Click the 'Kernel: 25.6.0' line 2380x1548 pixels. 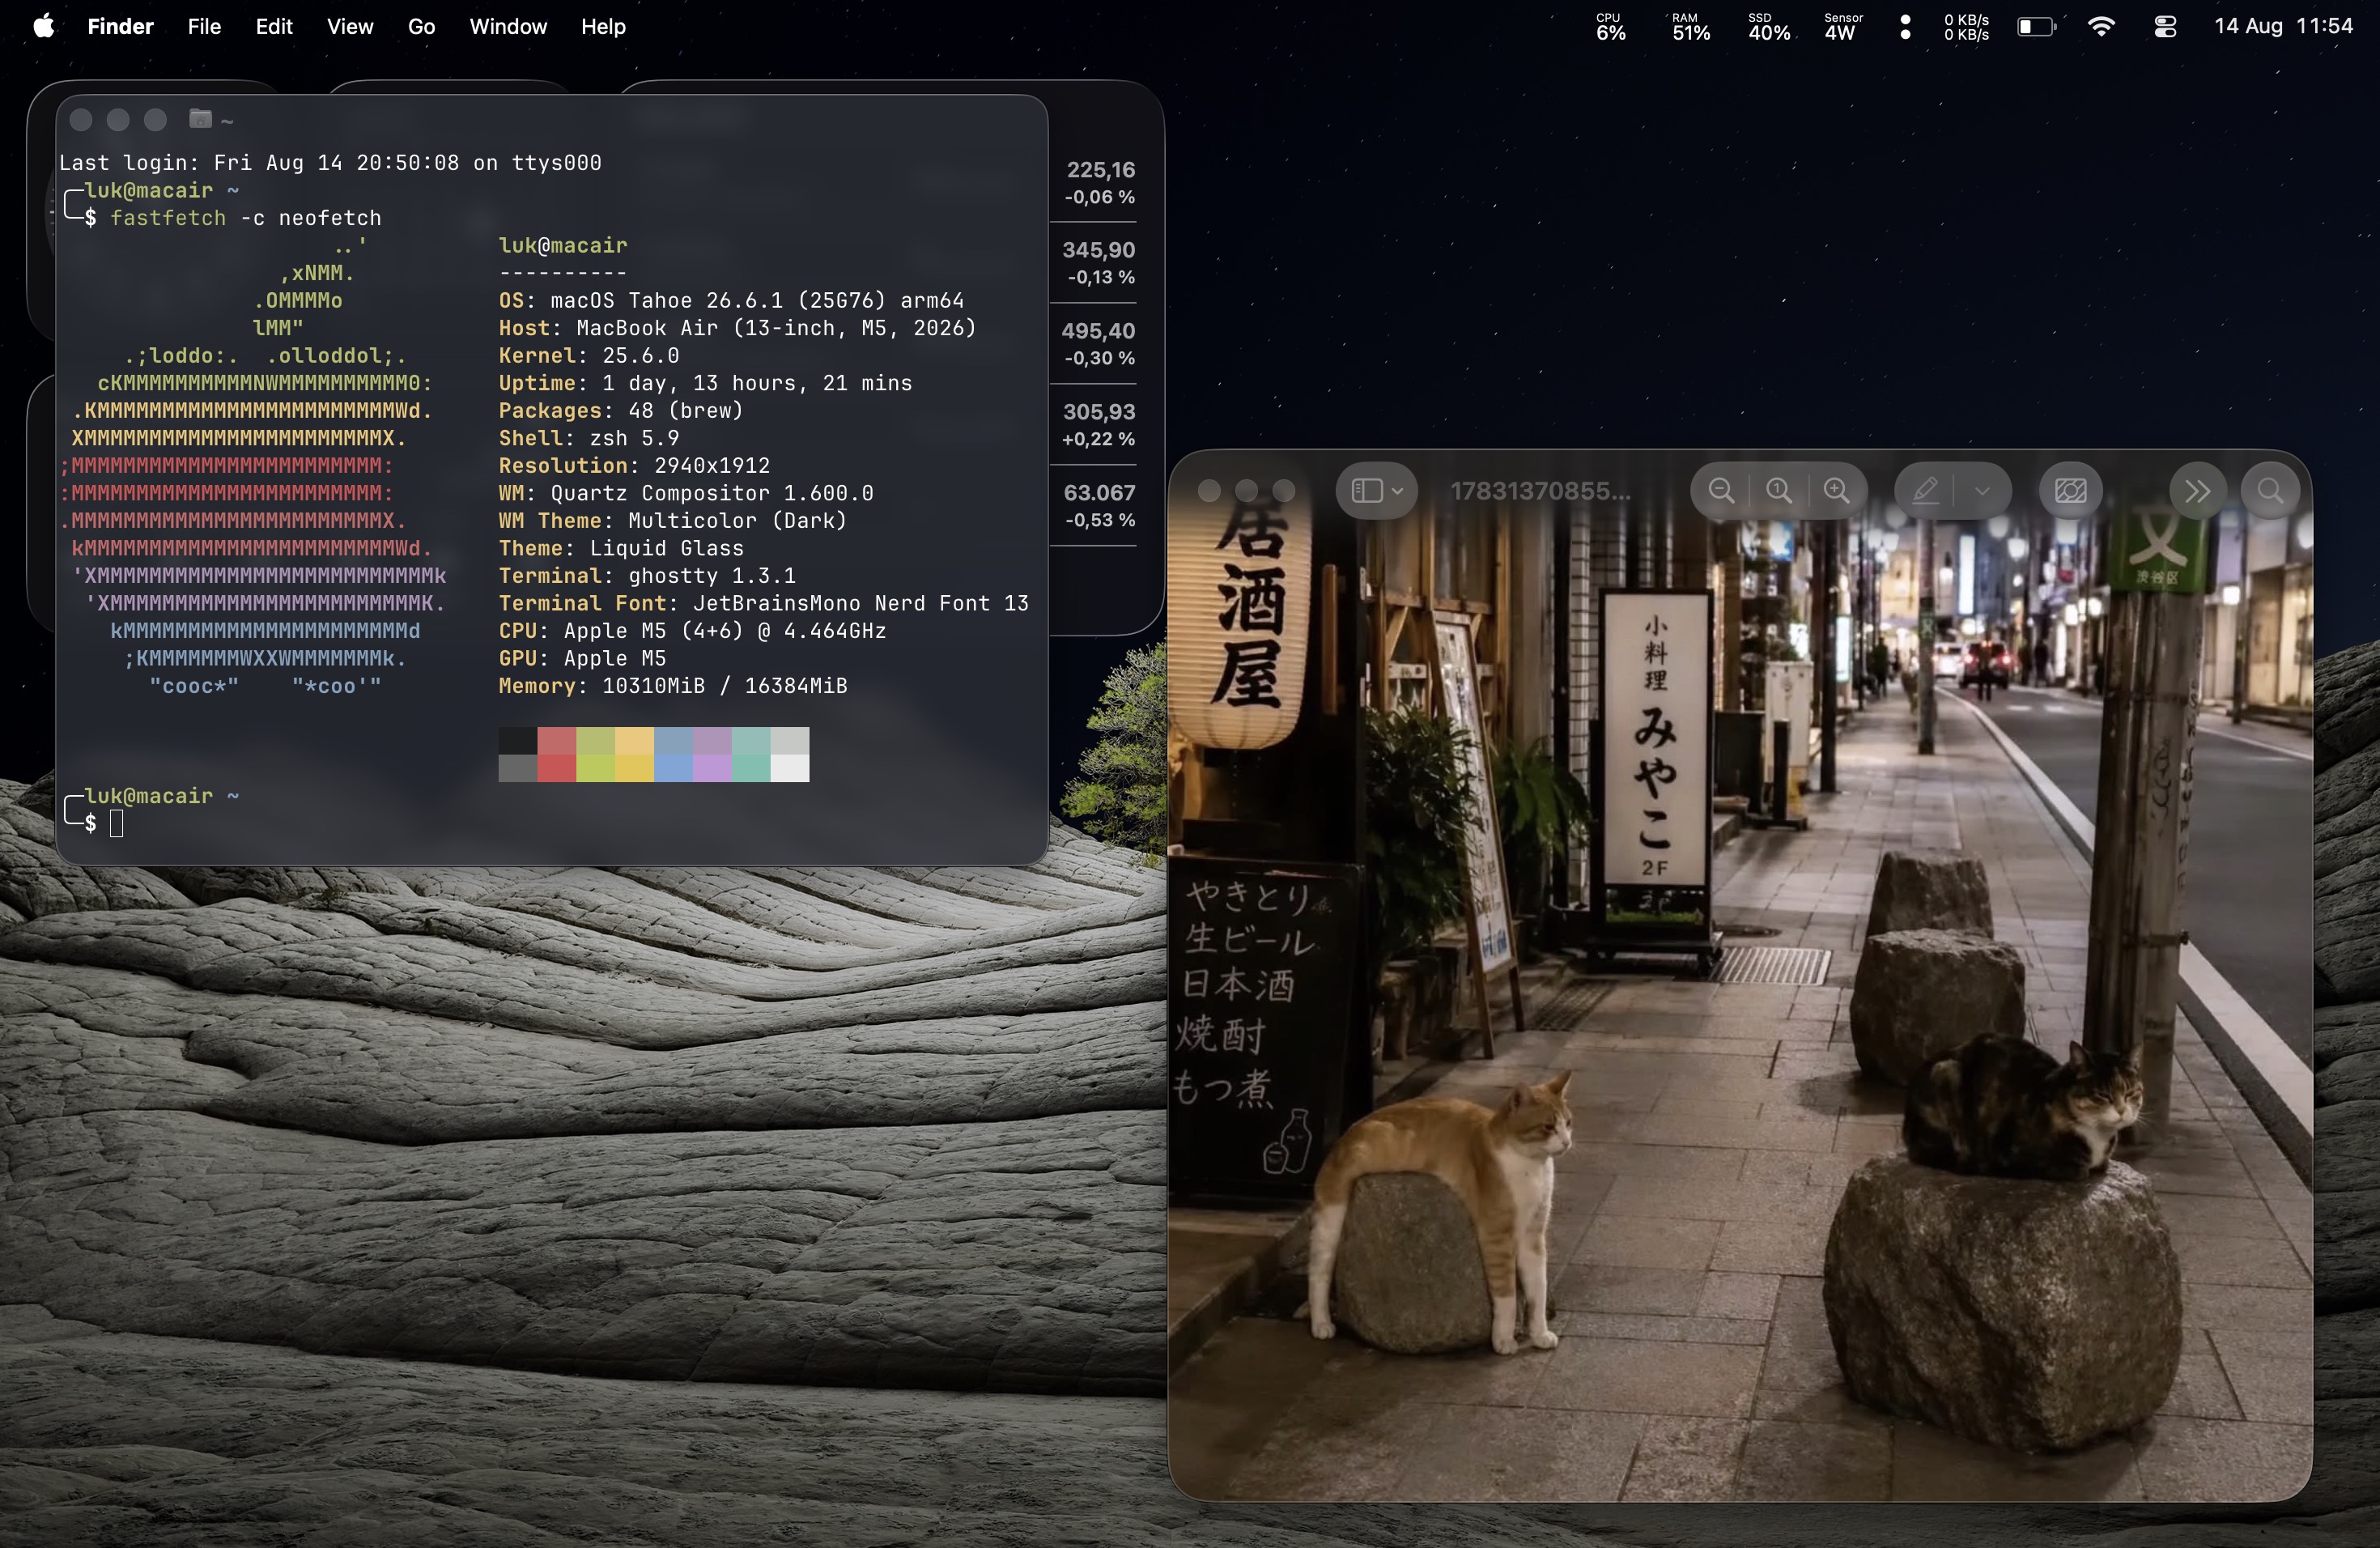589,355
